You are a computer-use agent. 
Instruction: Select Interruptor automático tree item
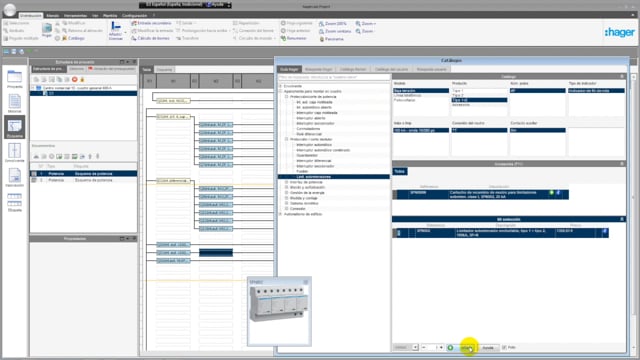tap(314, 144)
